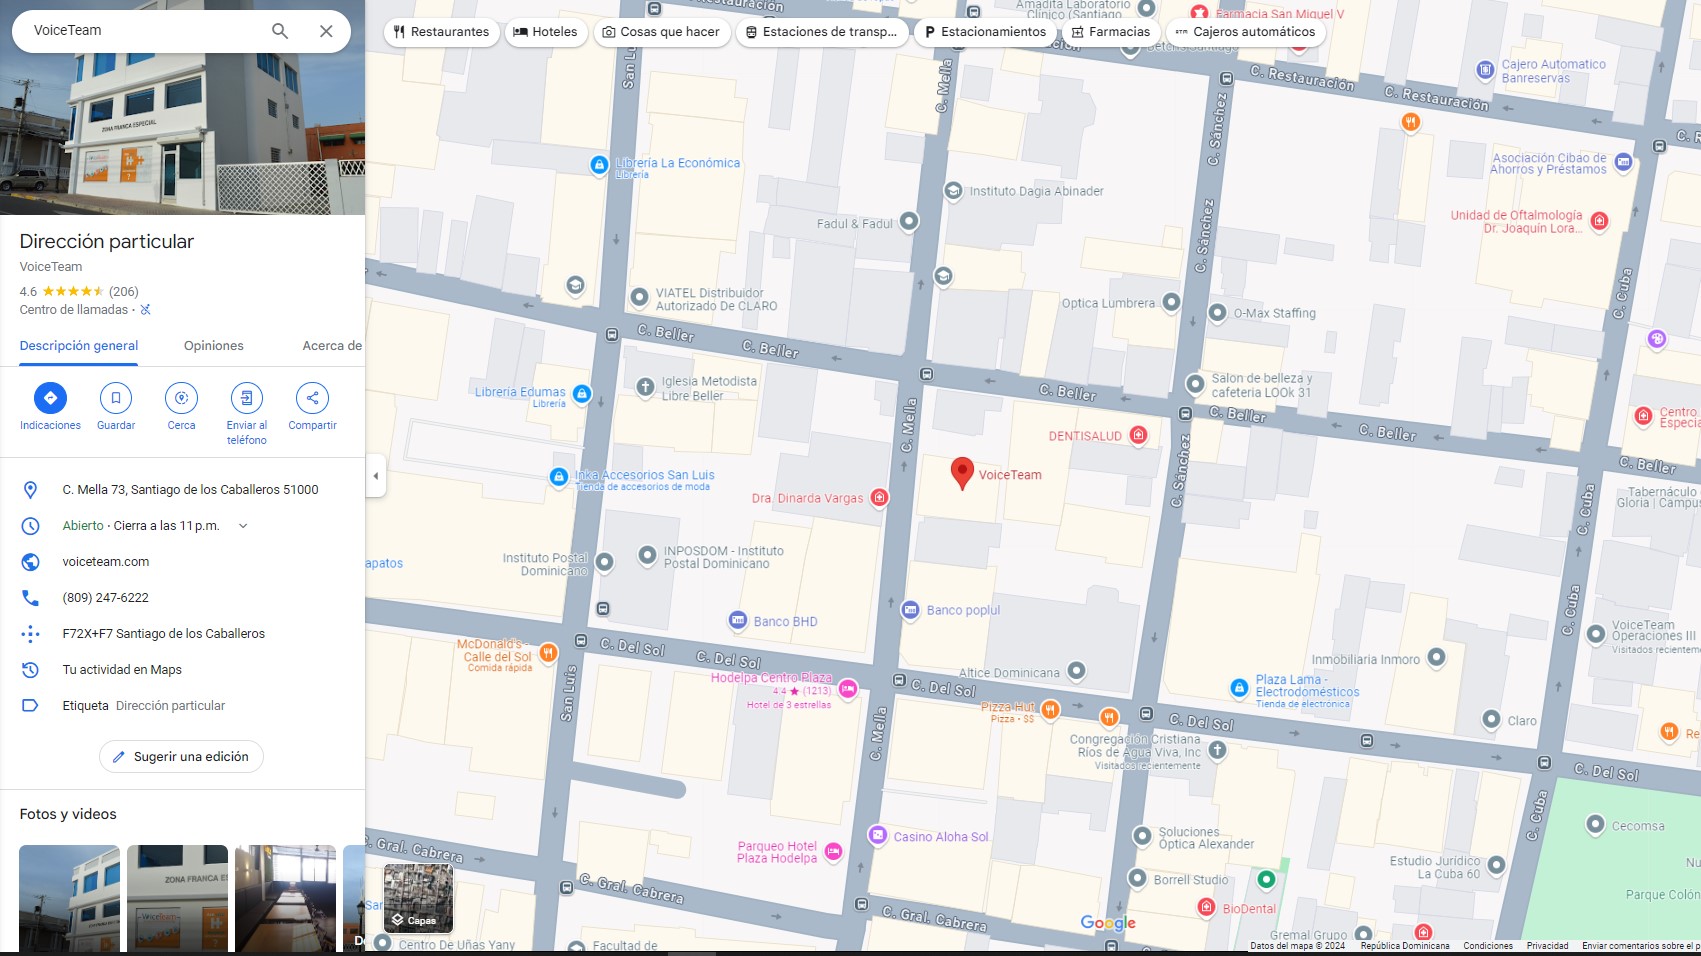Click the 206 reviews count
Image resolution: width=1701 pixels, height=956 pixels.
pyautogui.click(x=124, y=292)
